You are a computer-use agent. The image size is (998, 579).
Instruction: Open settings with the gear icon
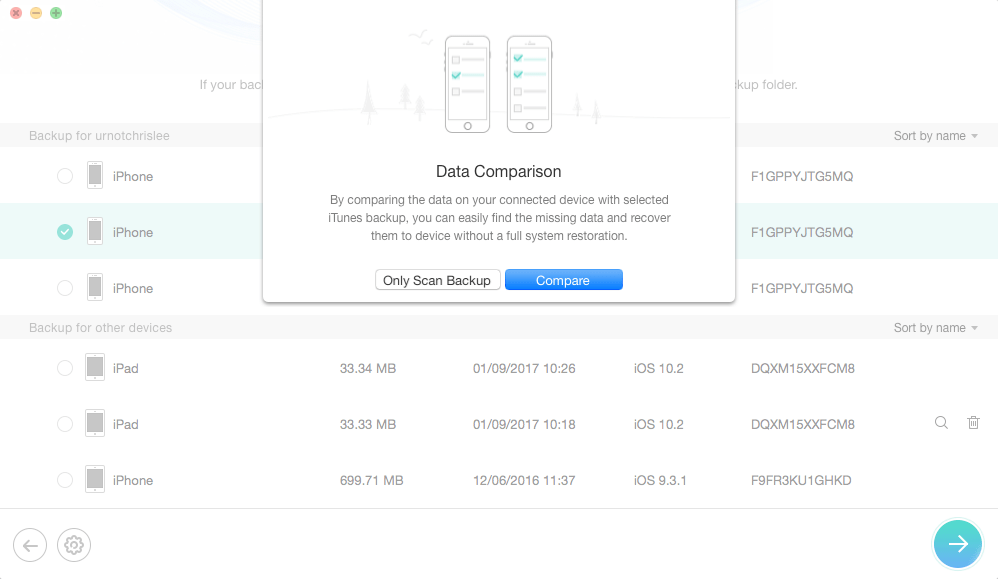click(74, 545)
